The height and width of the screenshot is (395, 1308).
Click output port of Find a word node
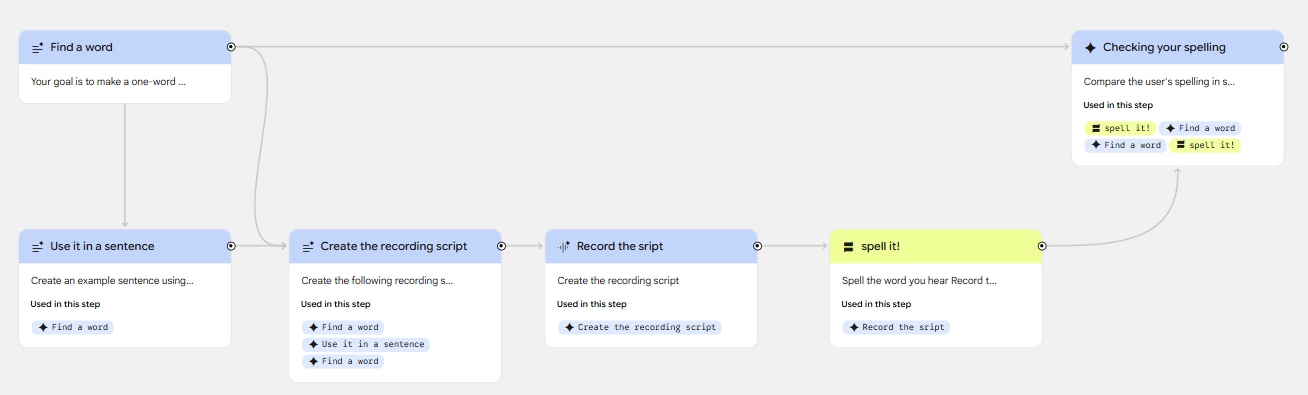[x=231, y=46]
